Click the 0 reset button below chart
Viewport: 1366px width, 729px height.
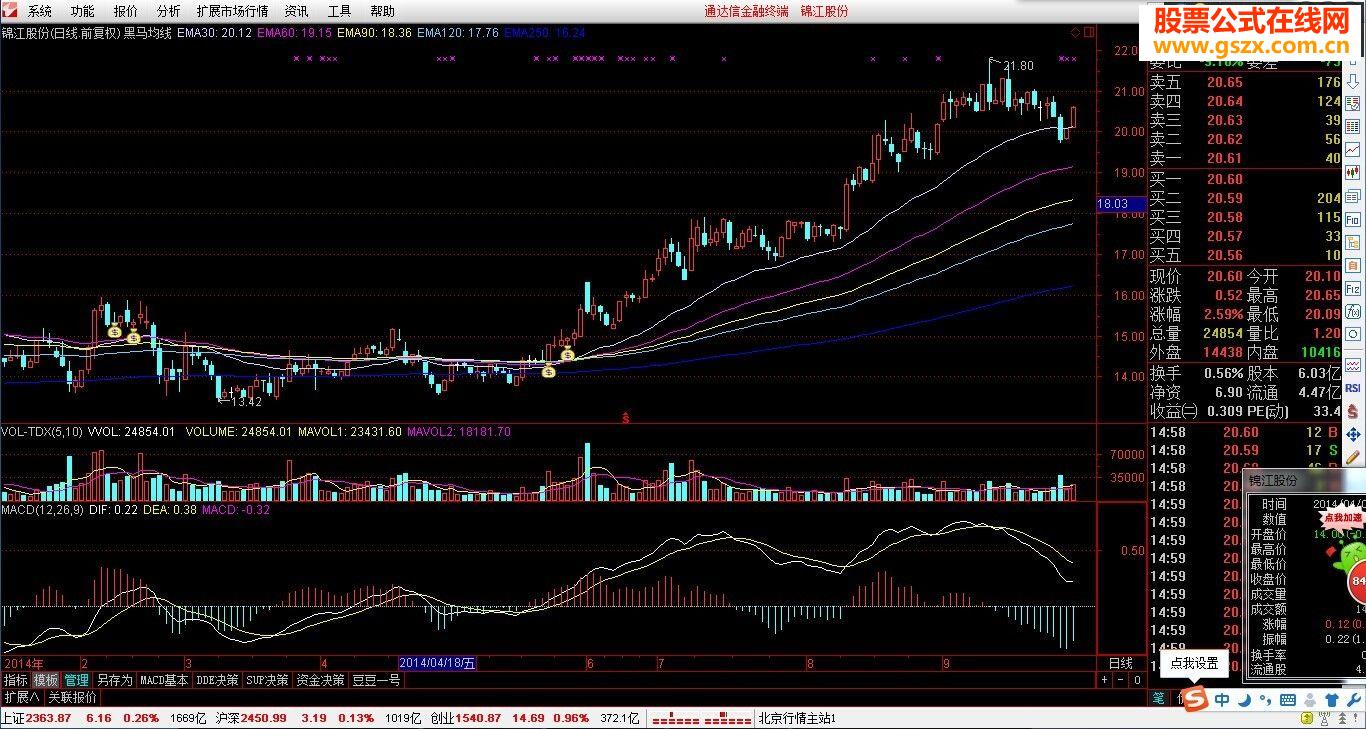[x=1136, y=680]
